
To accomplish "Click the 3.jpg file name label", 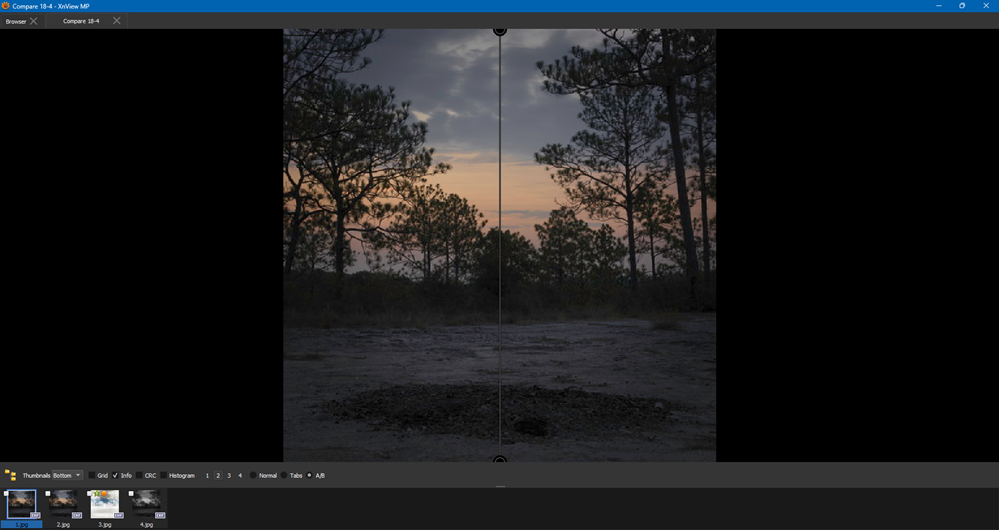I will pos(104,524).
